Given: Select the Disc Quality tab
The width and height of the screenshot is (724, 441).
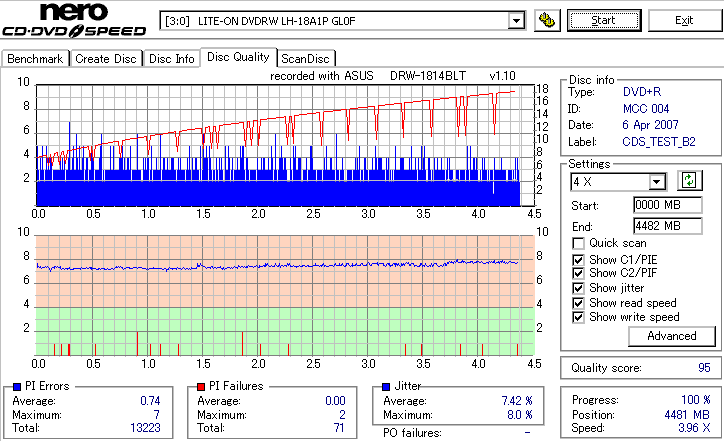Looking at the screenshot, I should point(238,57).
